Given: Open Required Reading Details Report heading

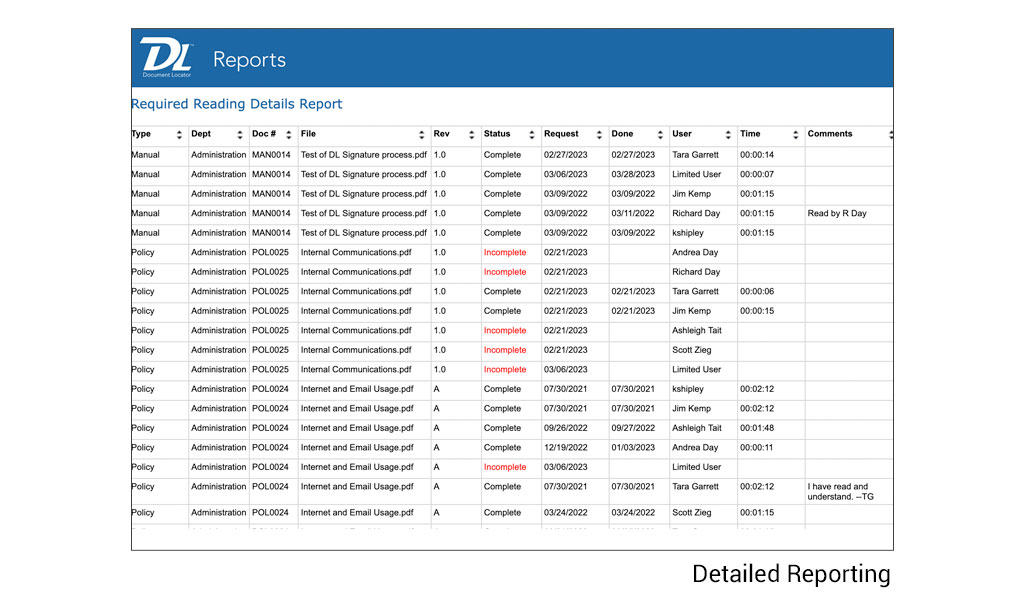Looking at the screenshot, I should pyautogui.click(x=236, y=104).
